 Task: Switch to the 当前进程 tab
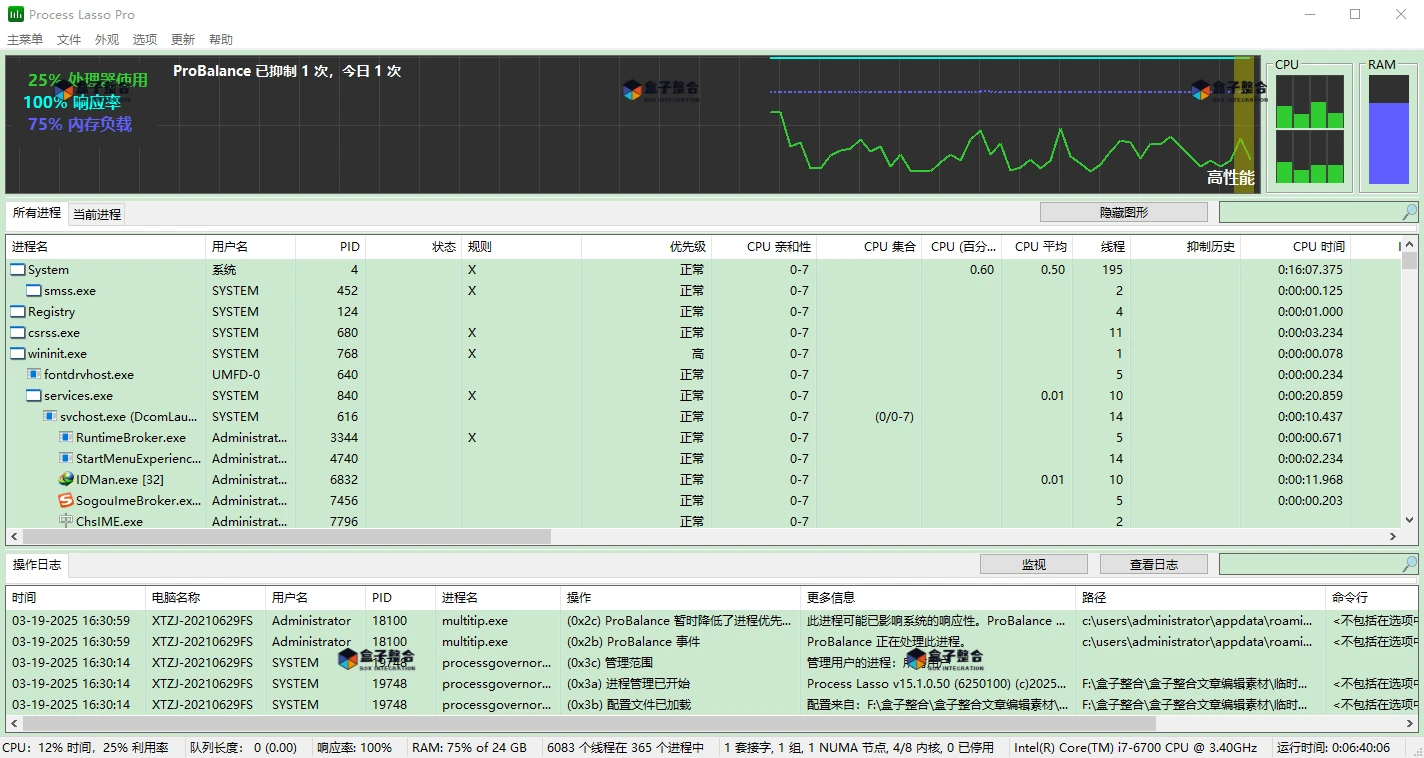coord(97,214)
